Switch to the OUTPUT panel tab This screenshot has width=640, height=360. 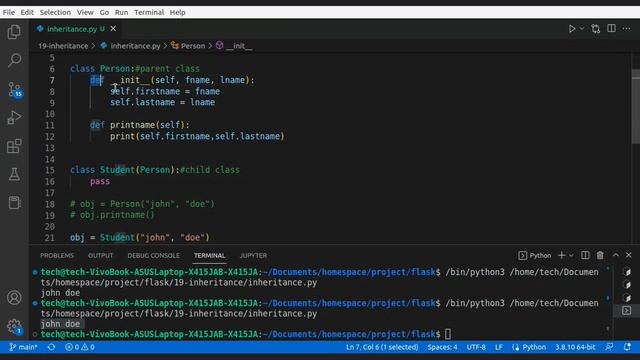(100, 256)
